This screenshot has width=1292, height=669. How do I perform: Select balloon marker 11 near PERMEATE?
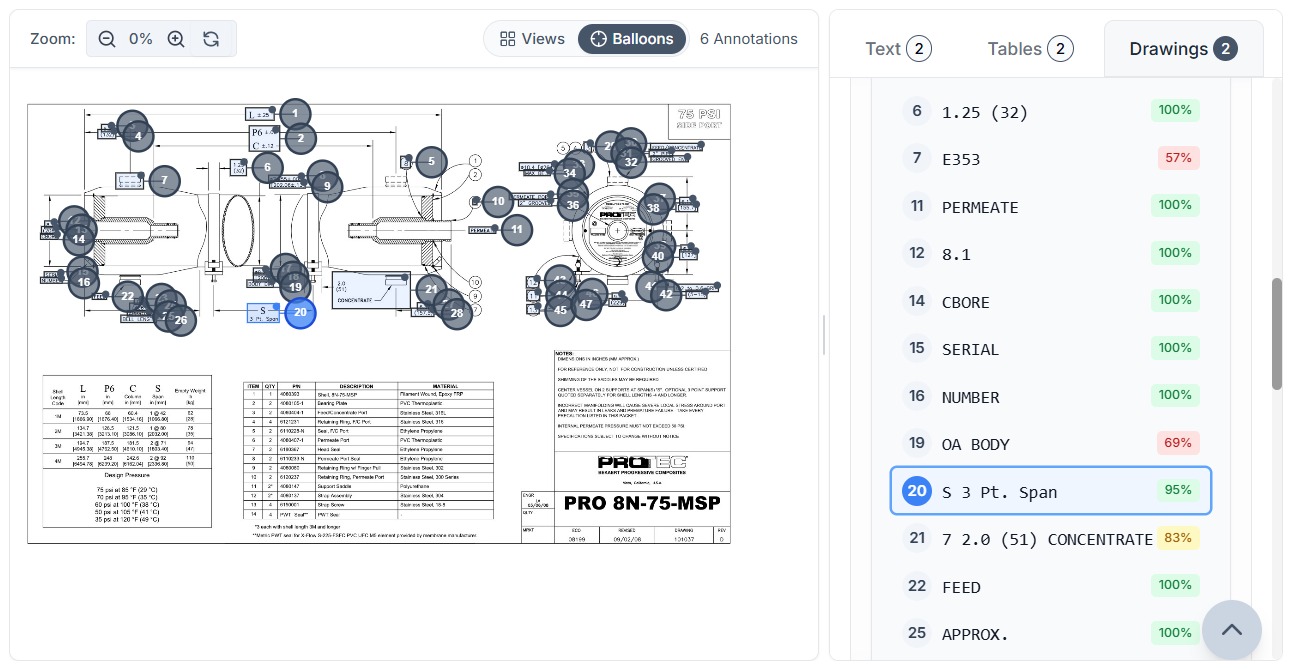click(516, 230)
